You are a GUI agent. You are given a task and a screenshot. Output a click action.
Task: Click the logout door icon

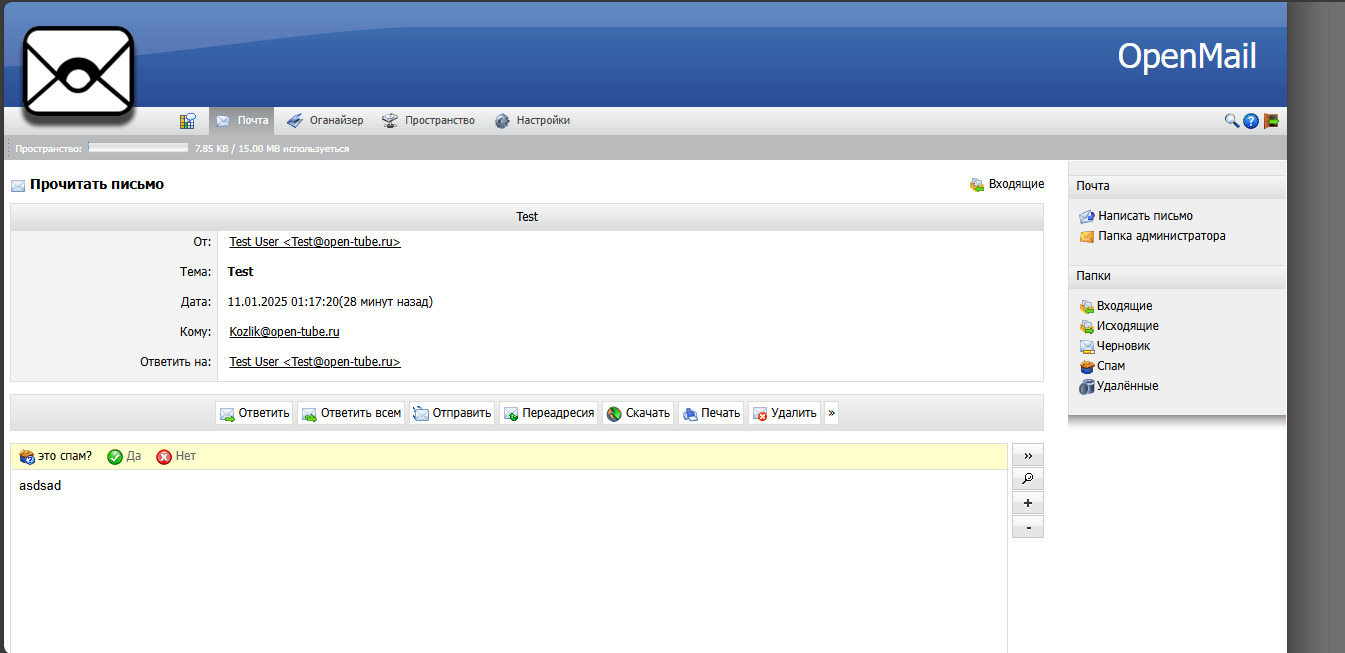click(x=1271, y=121)
